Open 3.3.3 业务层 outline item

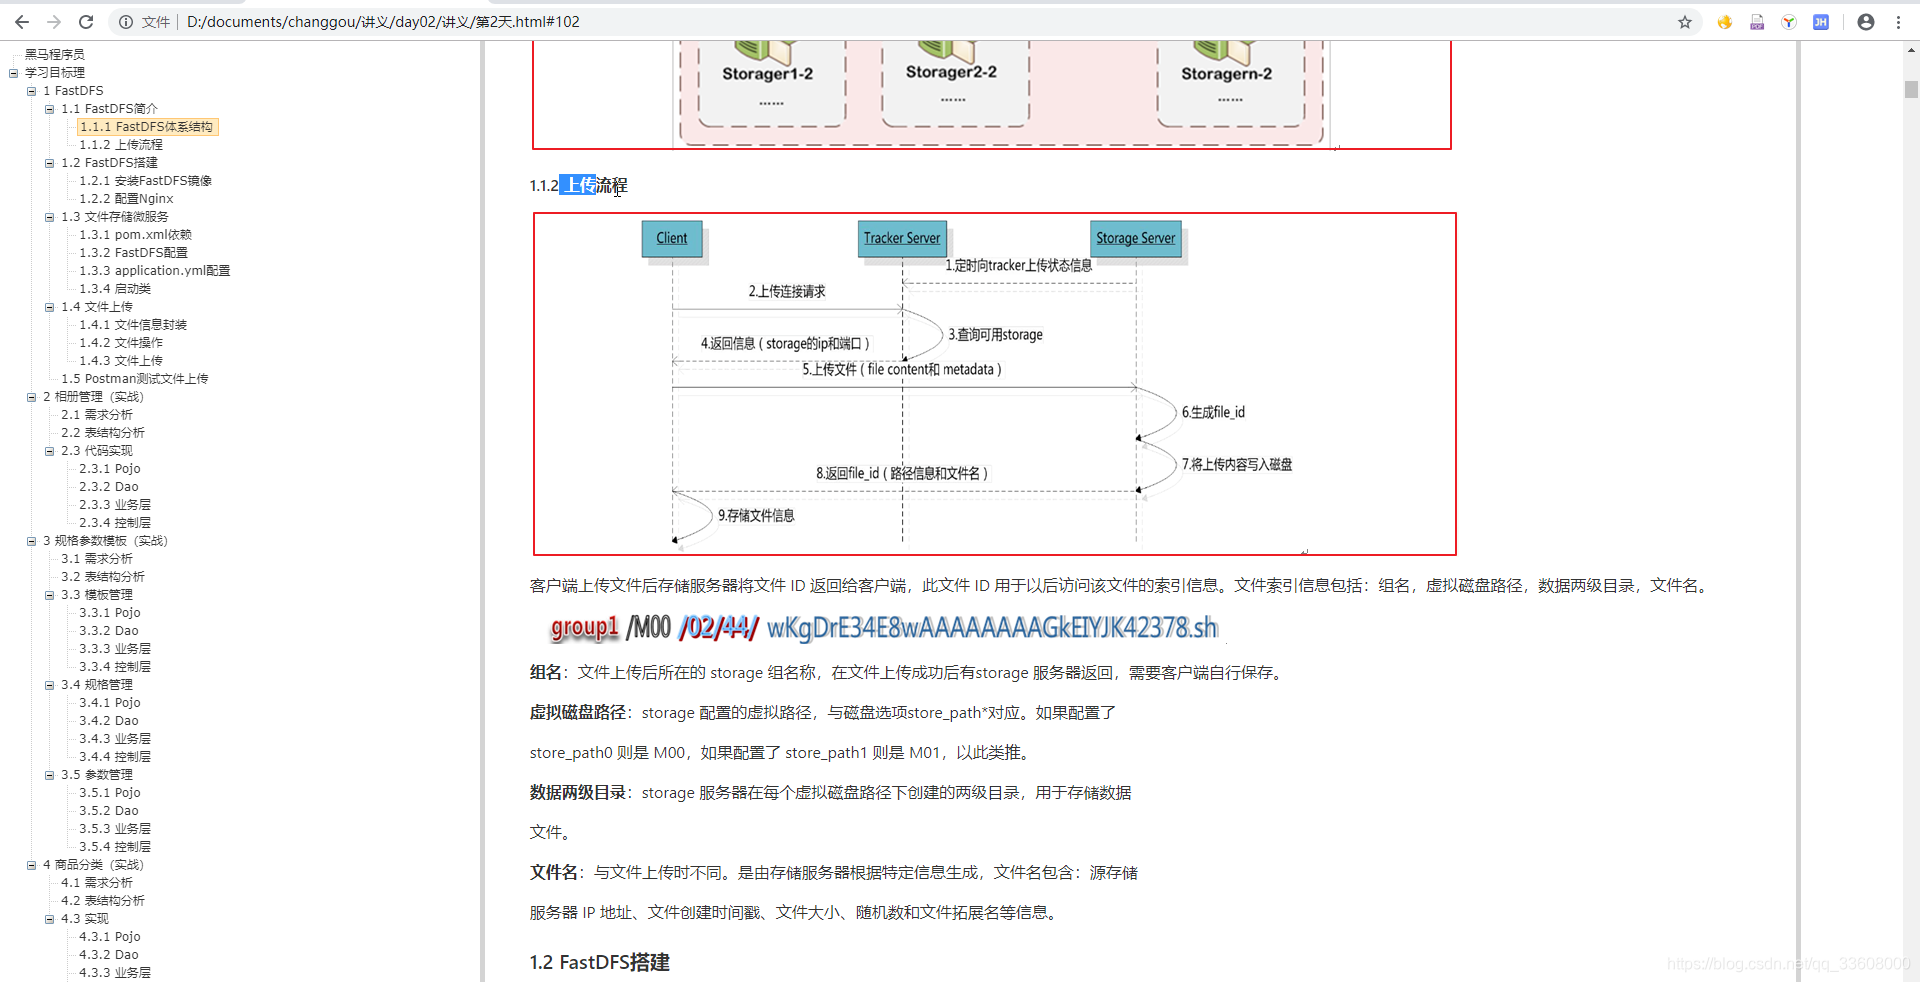pyautogui.click(x=115, y=649)
